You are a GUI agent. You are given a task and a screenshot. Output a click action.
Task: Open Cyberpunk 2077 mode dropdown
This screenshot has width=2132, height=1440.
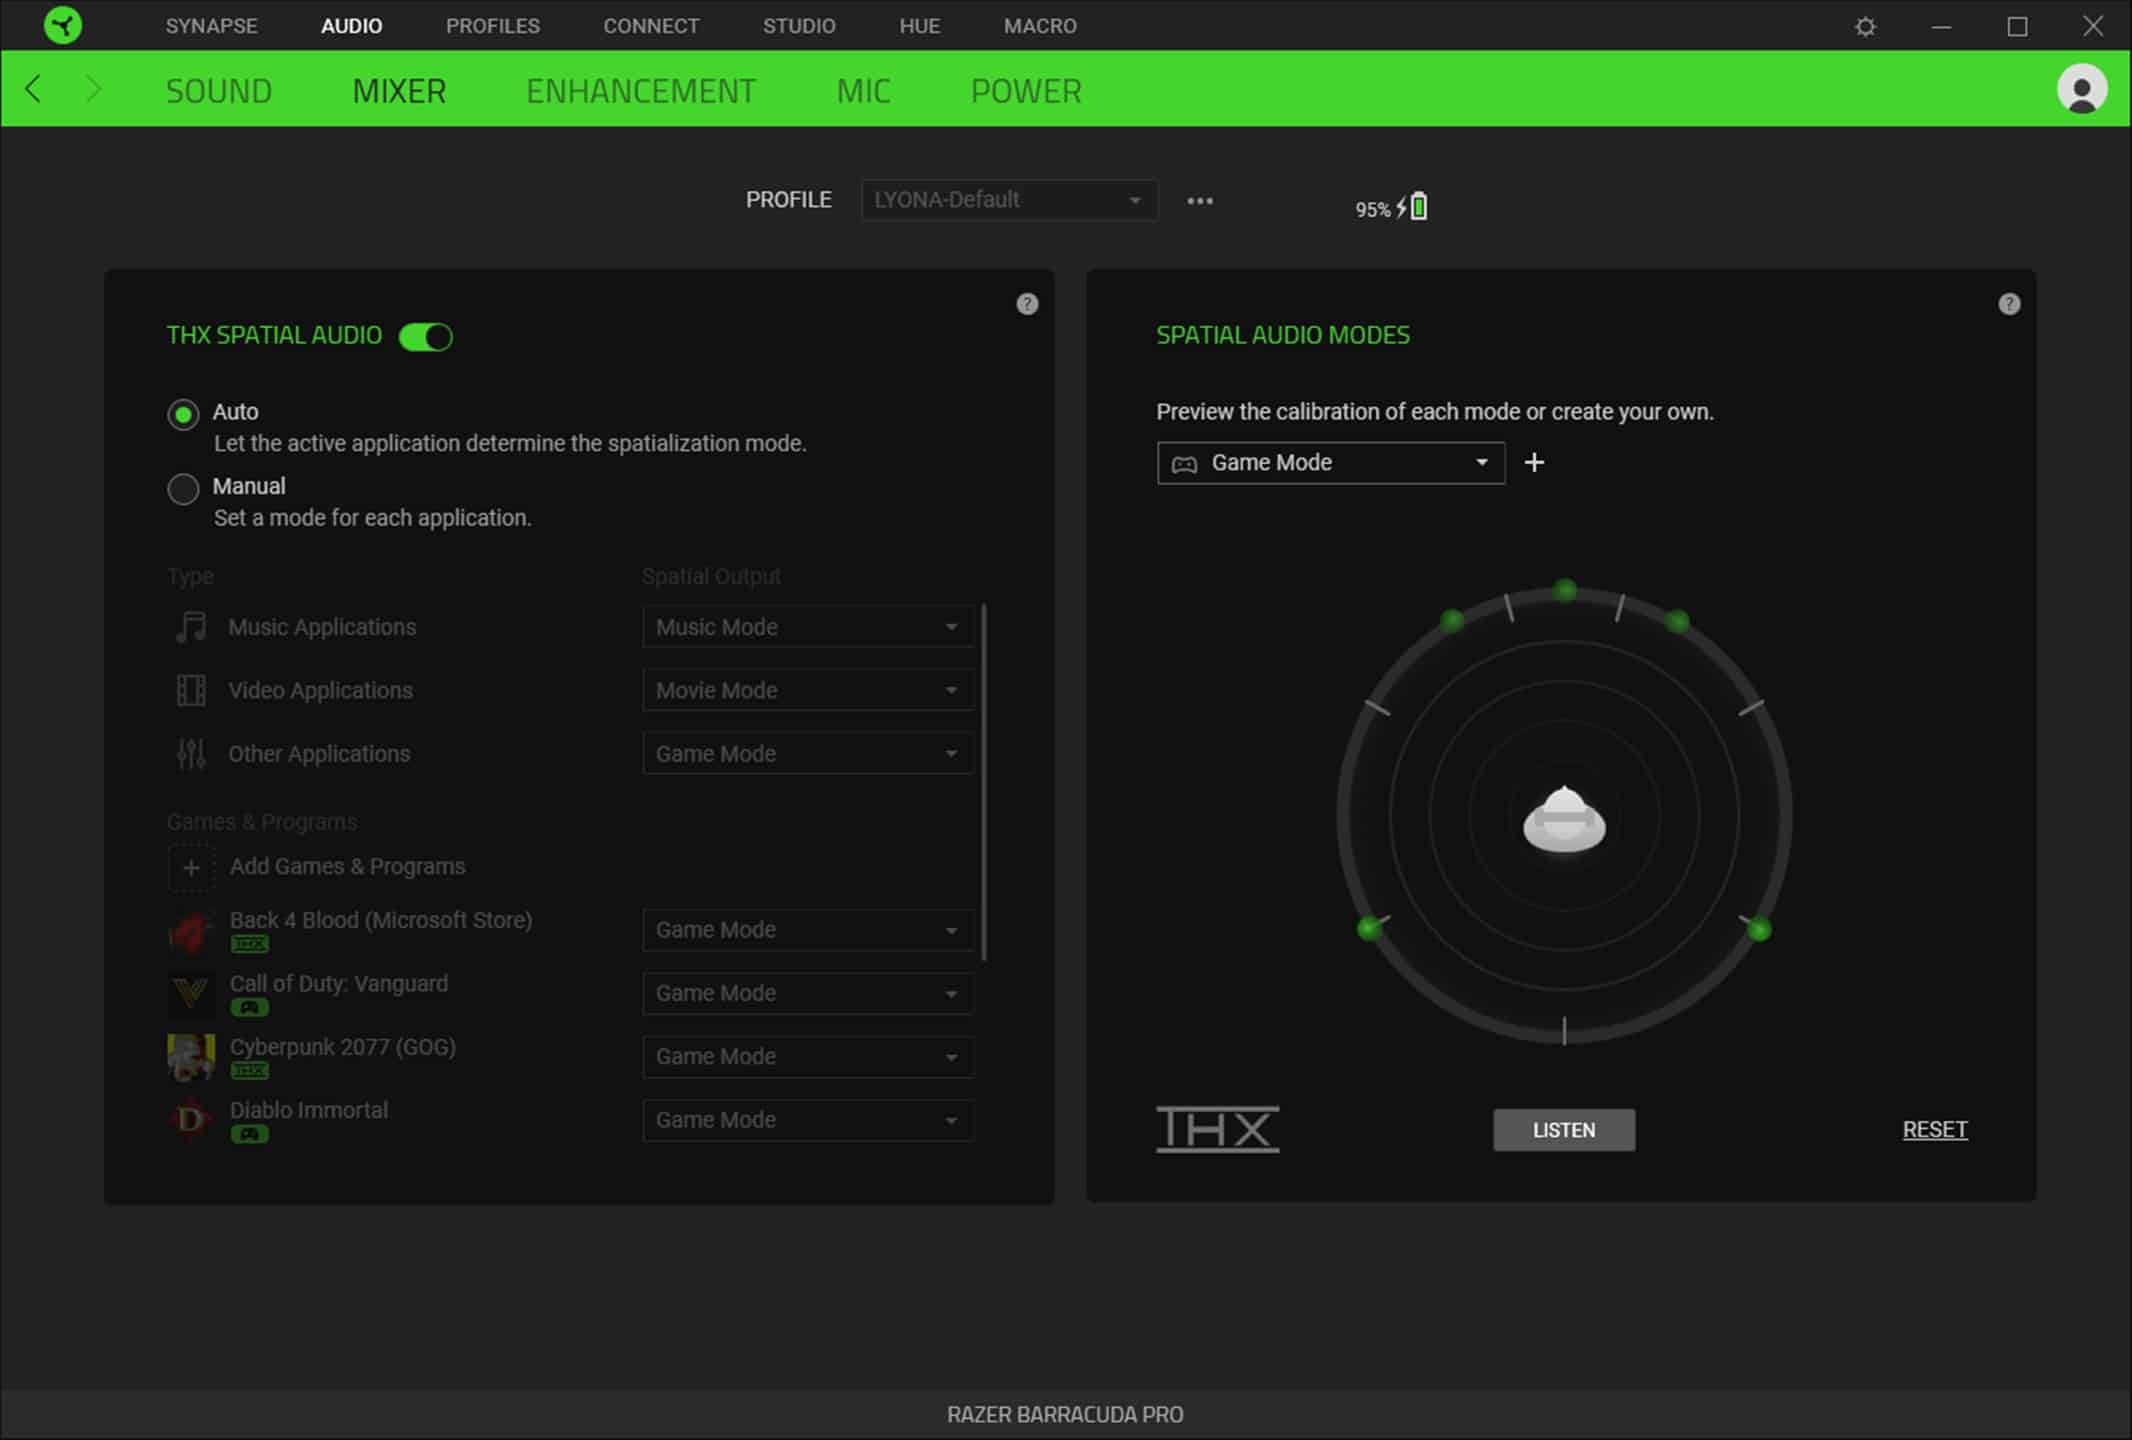(x=808, y=1057)
